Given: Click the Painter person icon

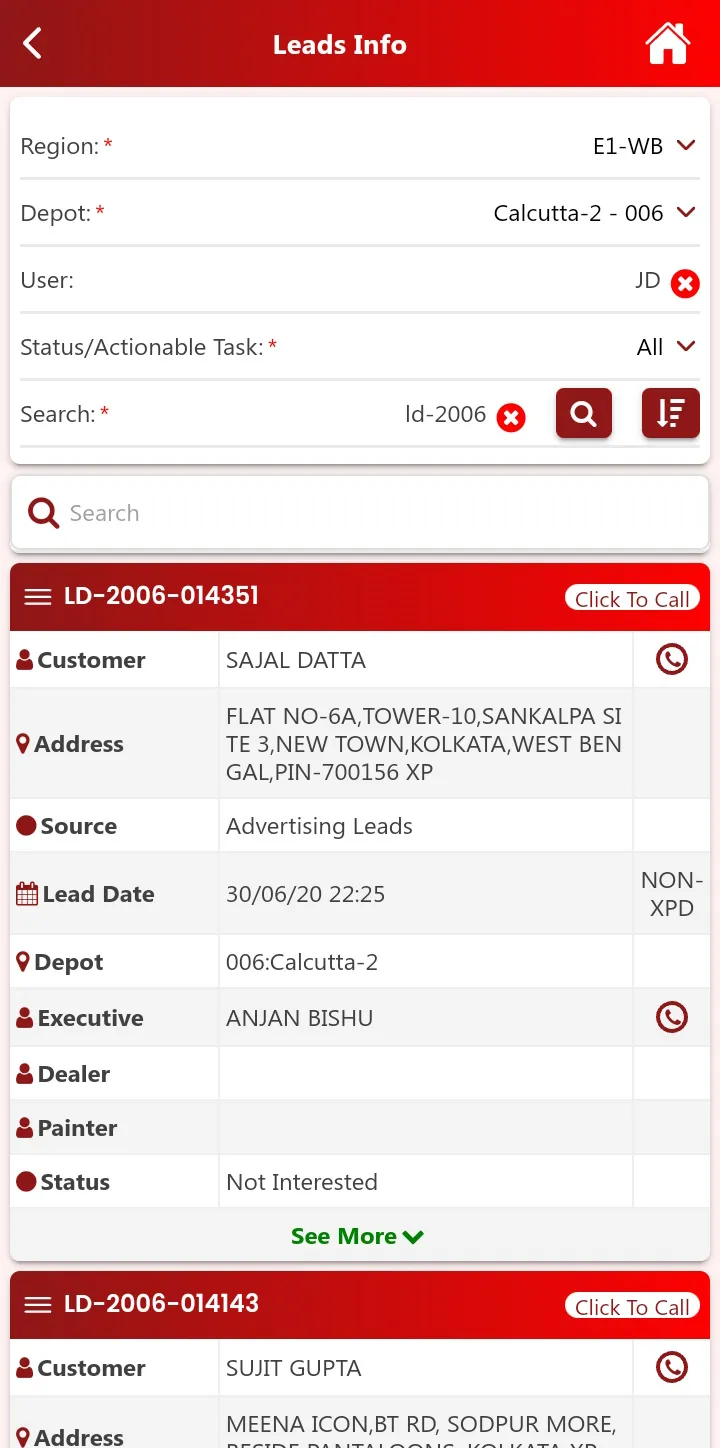Looking at the screenshot, I should tap(25, 1128).
